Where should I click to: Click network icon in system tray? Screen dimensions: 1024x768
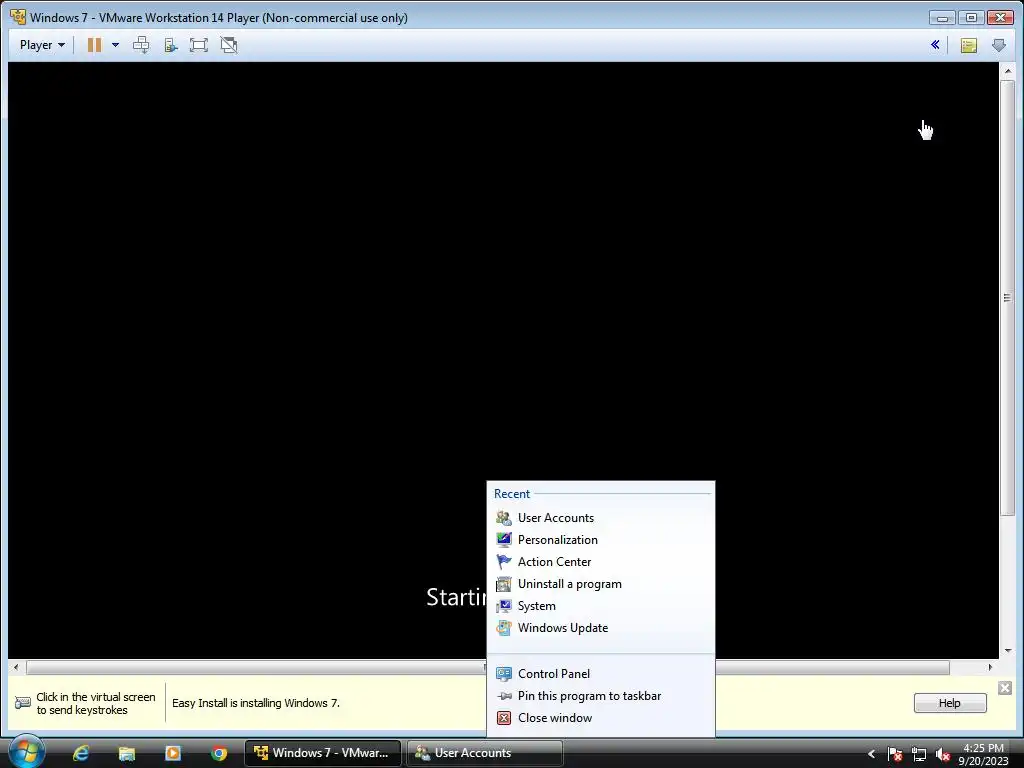point(919,754)
